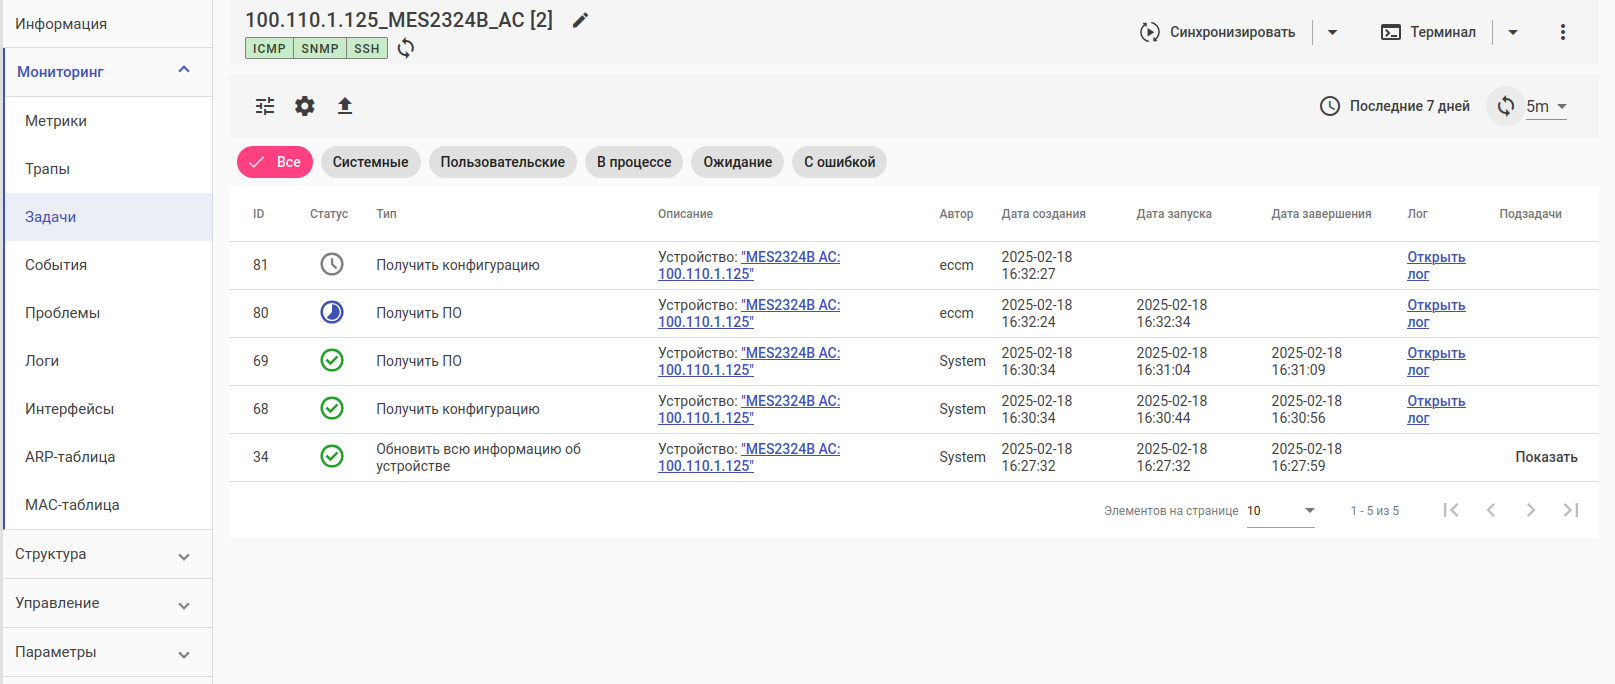1615x684 pixels.
Task: Click the three-dot more options icon
Action: 1562,32
